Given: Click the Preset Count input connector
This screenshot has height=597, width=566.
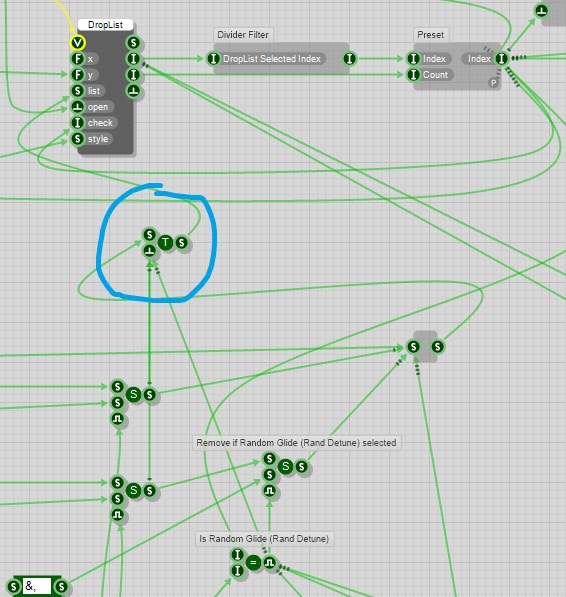Looking at the screenshot, I should tap(413, 75).
